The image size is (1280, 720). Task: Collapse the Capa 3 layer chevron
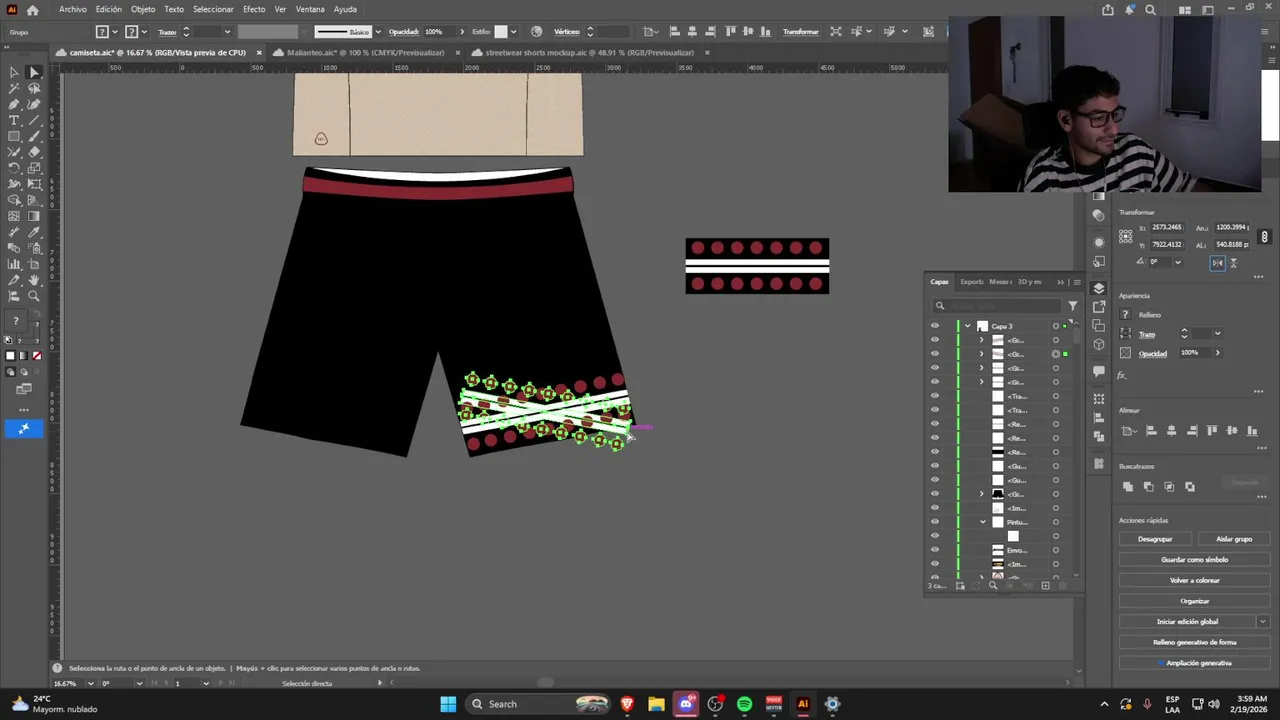(x=967, y=326)
